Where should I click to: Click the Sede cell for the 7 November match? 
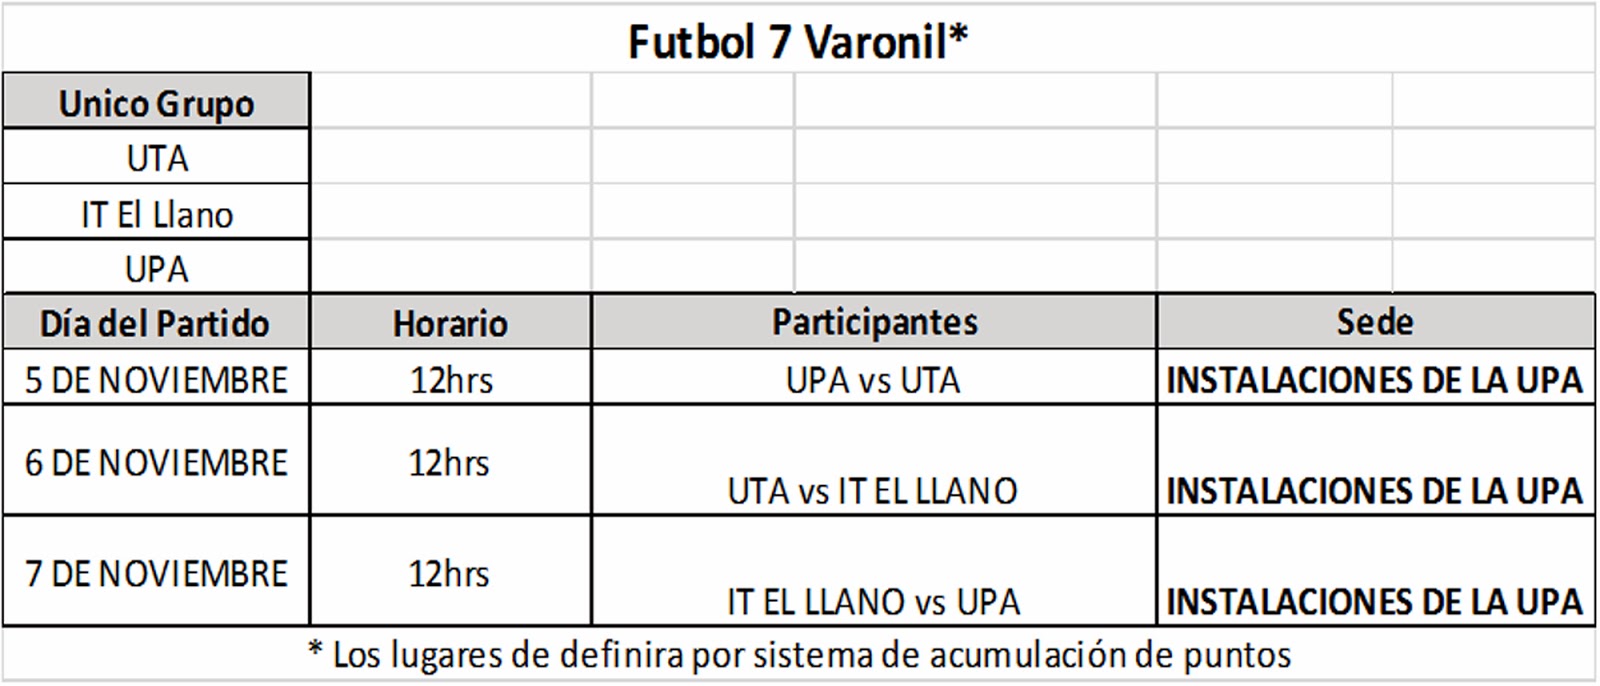click(1375, 600)
